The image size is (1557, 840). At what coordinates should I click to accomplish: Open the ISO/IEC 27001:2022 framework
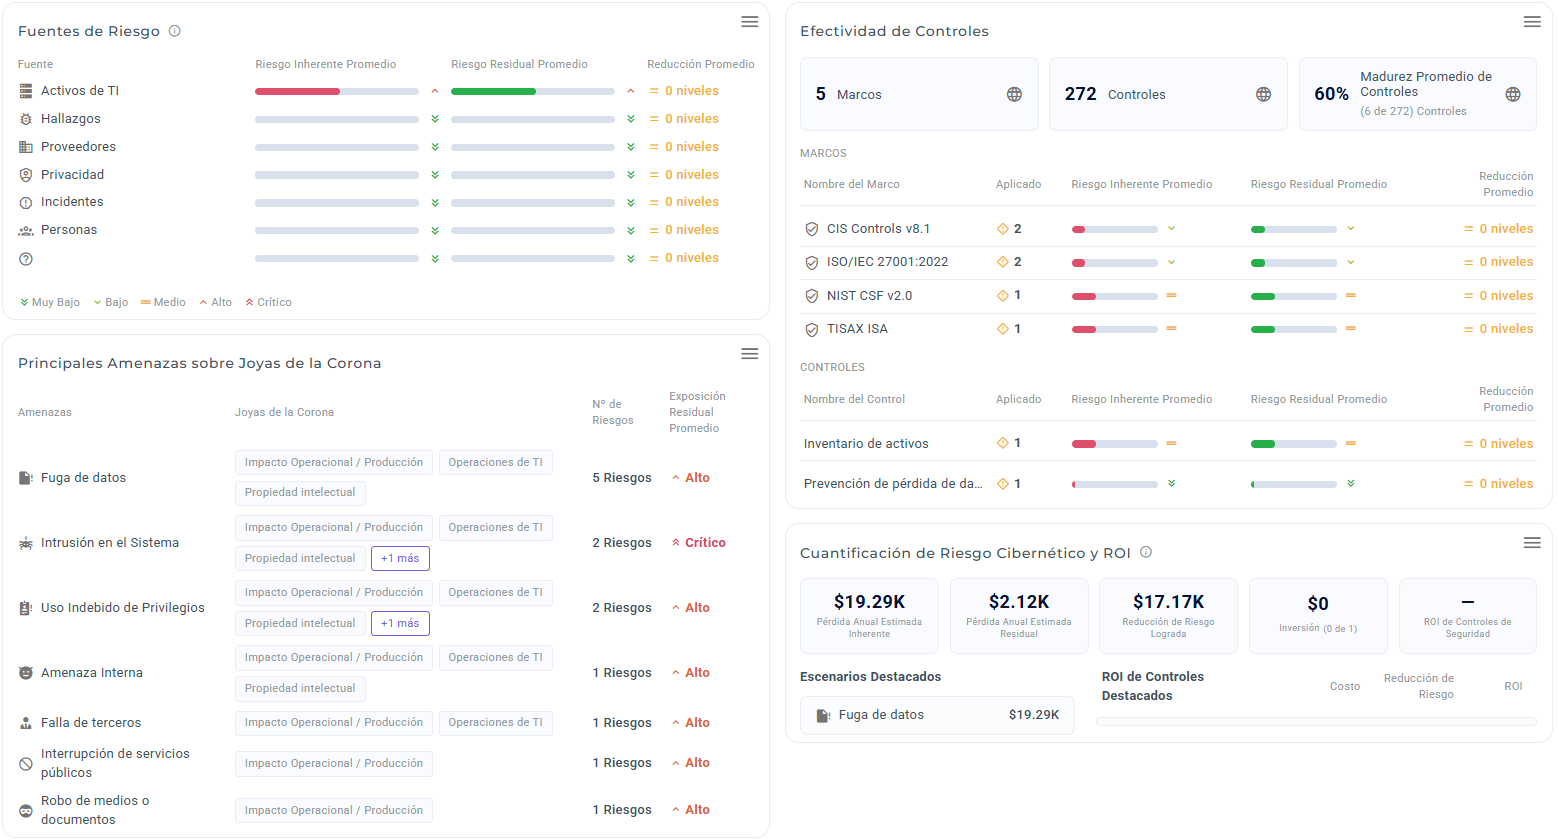(1168, 262)
